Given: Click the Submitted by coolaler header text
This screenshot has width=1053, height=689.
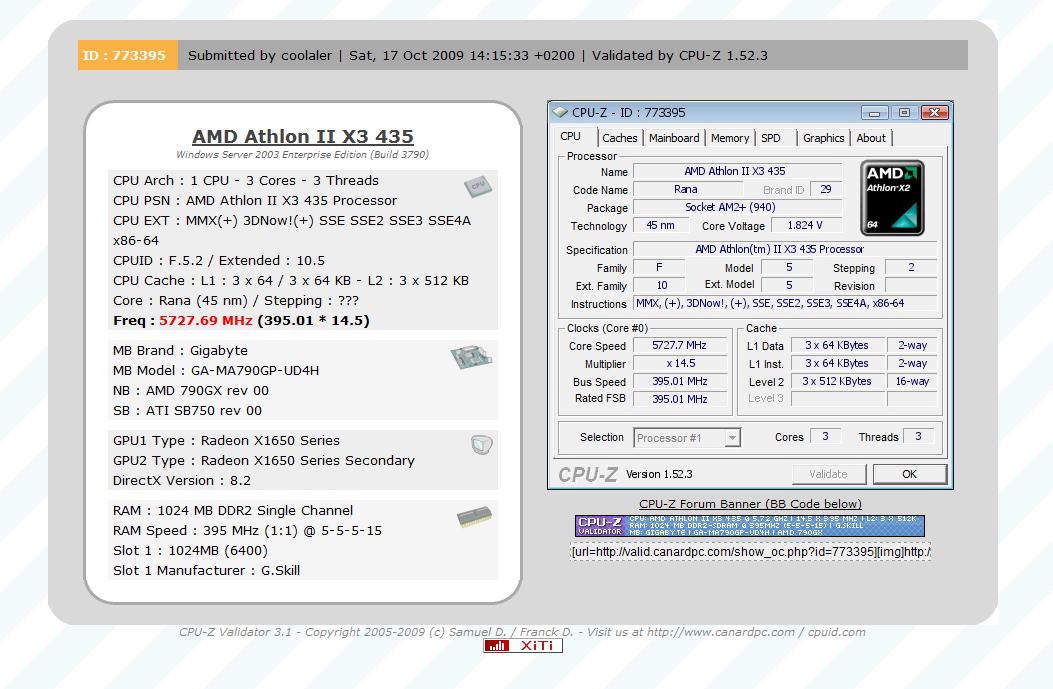Looking at the screenshot, I should pyautogui.click(x=260, y=56).
